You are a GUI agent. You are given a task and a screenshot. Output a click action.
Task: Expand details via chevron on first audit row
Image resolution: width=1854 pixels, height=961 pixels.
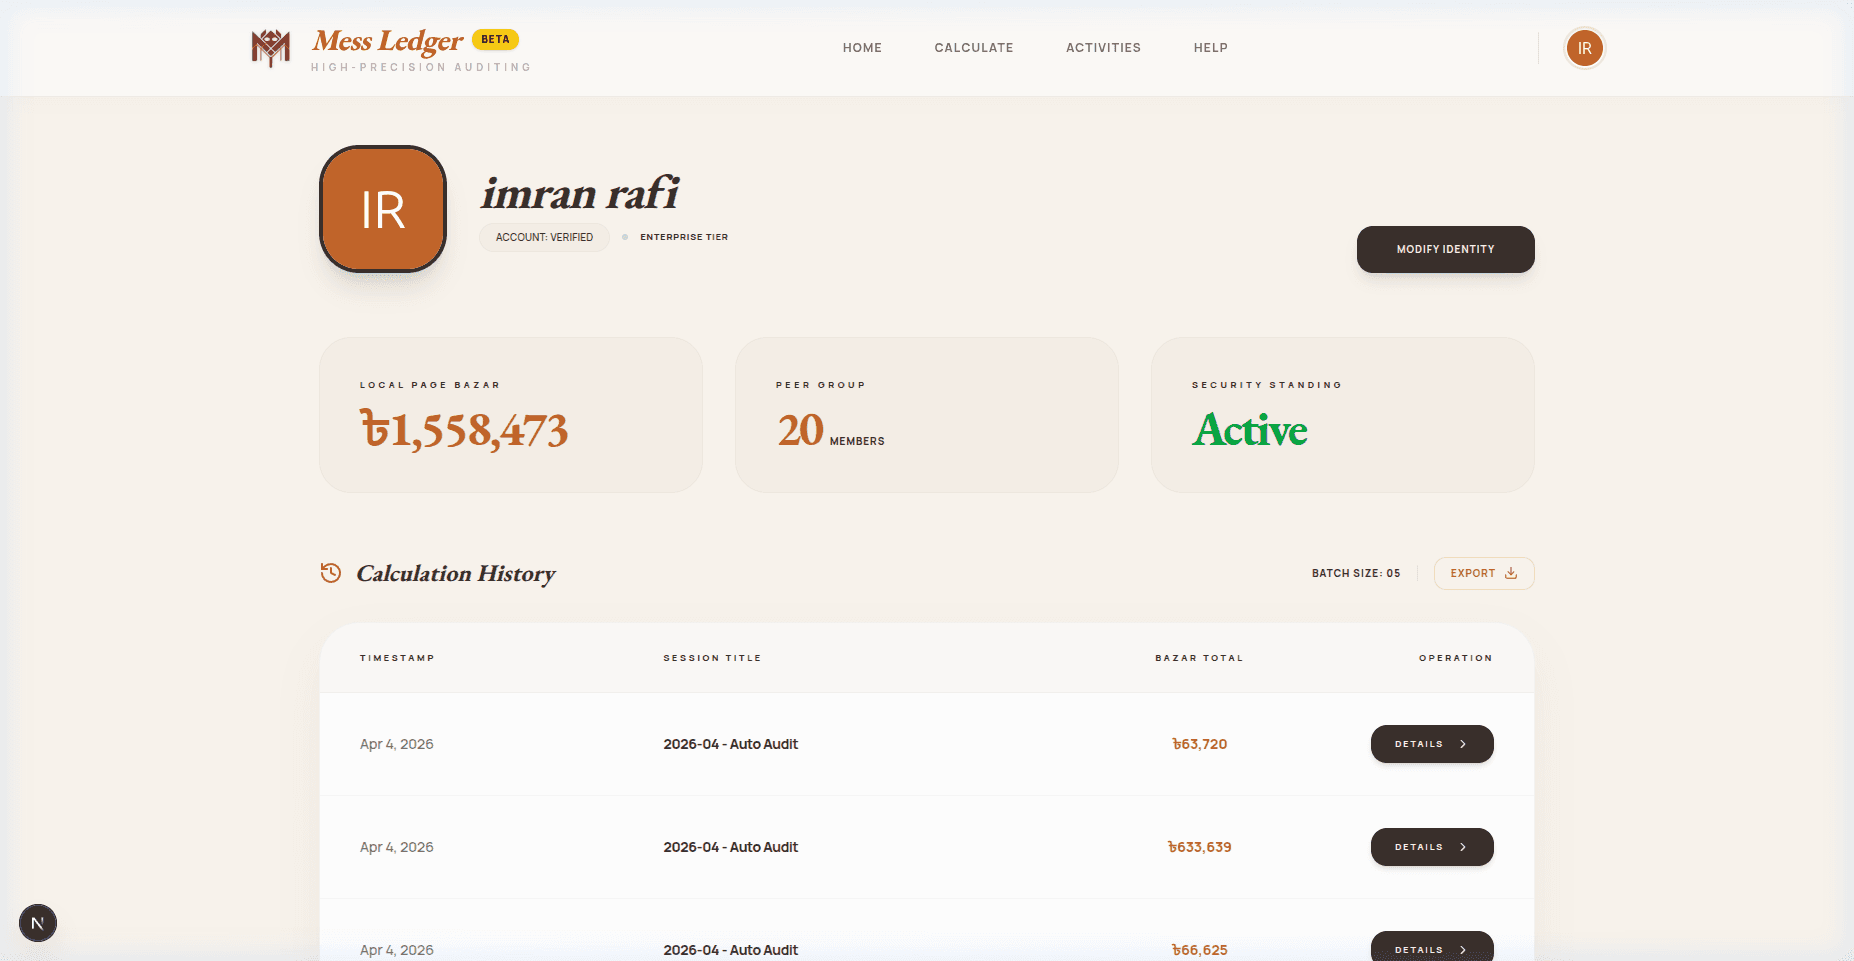[x=1463, y=744]
